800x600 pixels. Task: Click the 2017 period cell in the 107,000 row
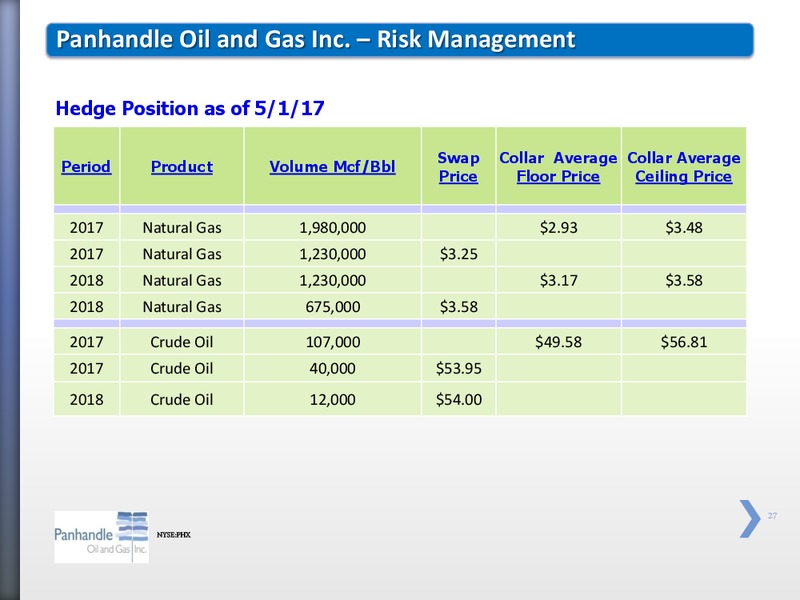pos(86,342)
